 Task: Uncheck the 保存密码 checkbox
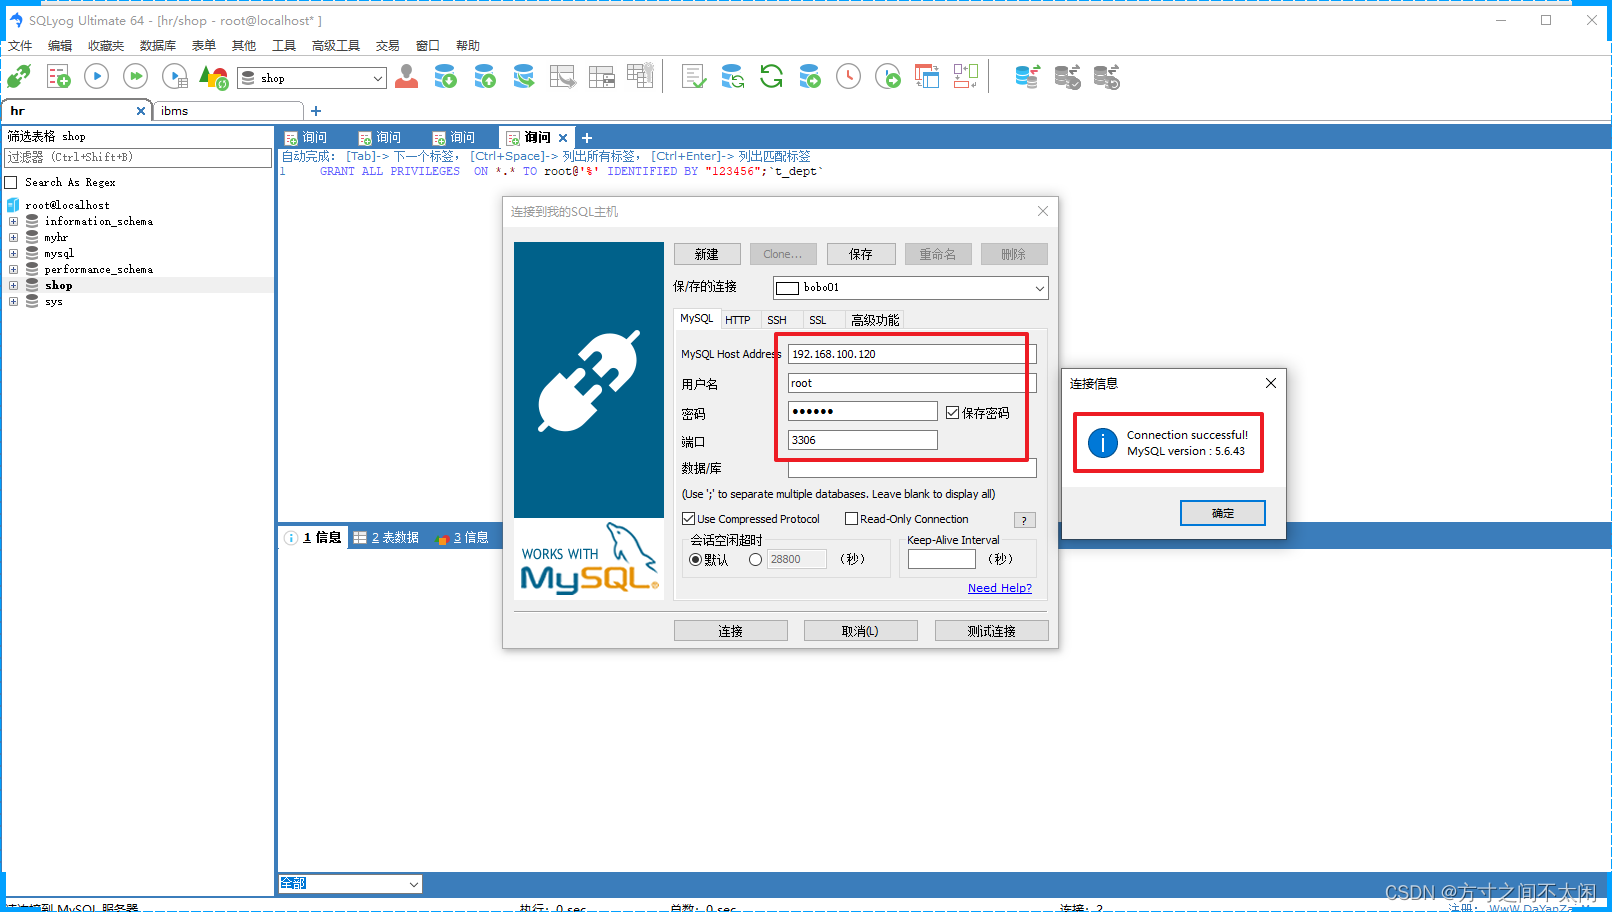pos(952,413)
